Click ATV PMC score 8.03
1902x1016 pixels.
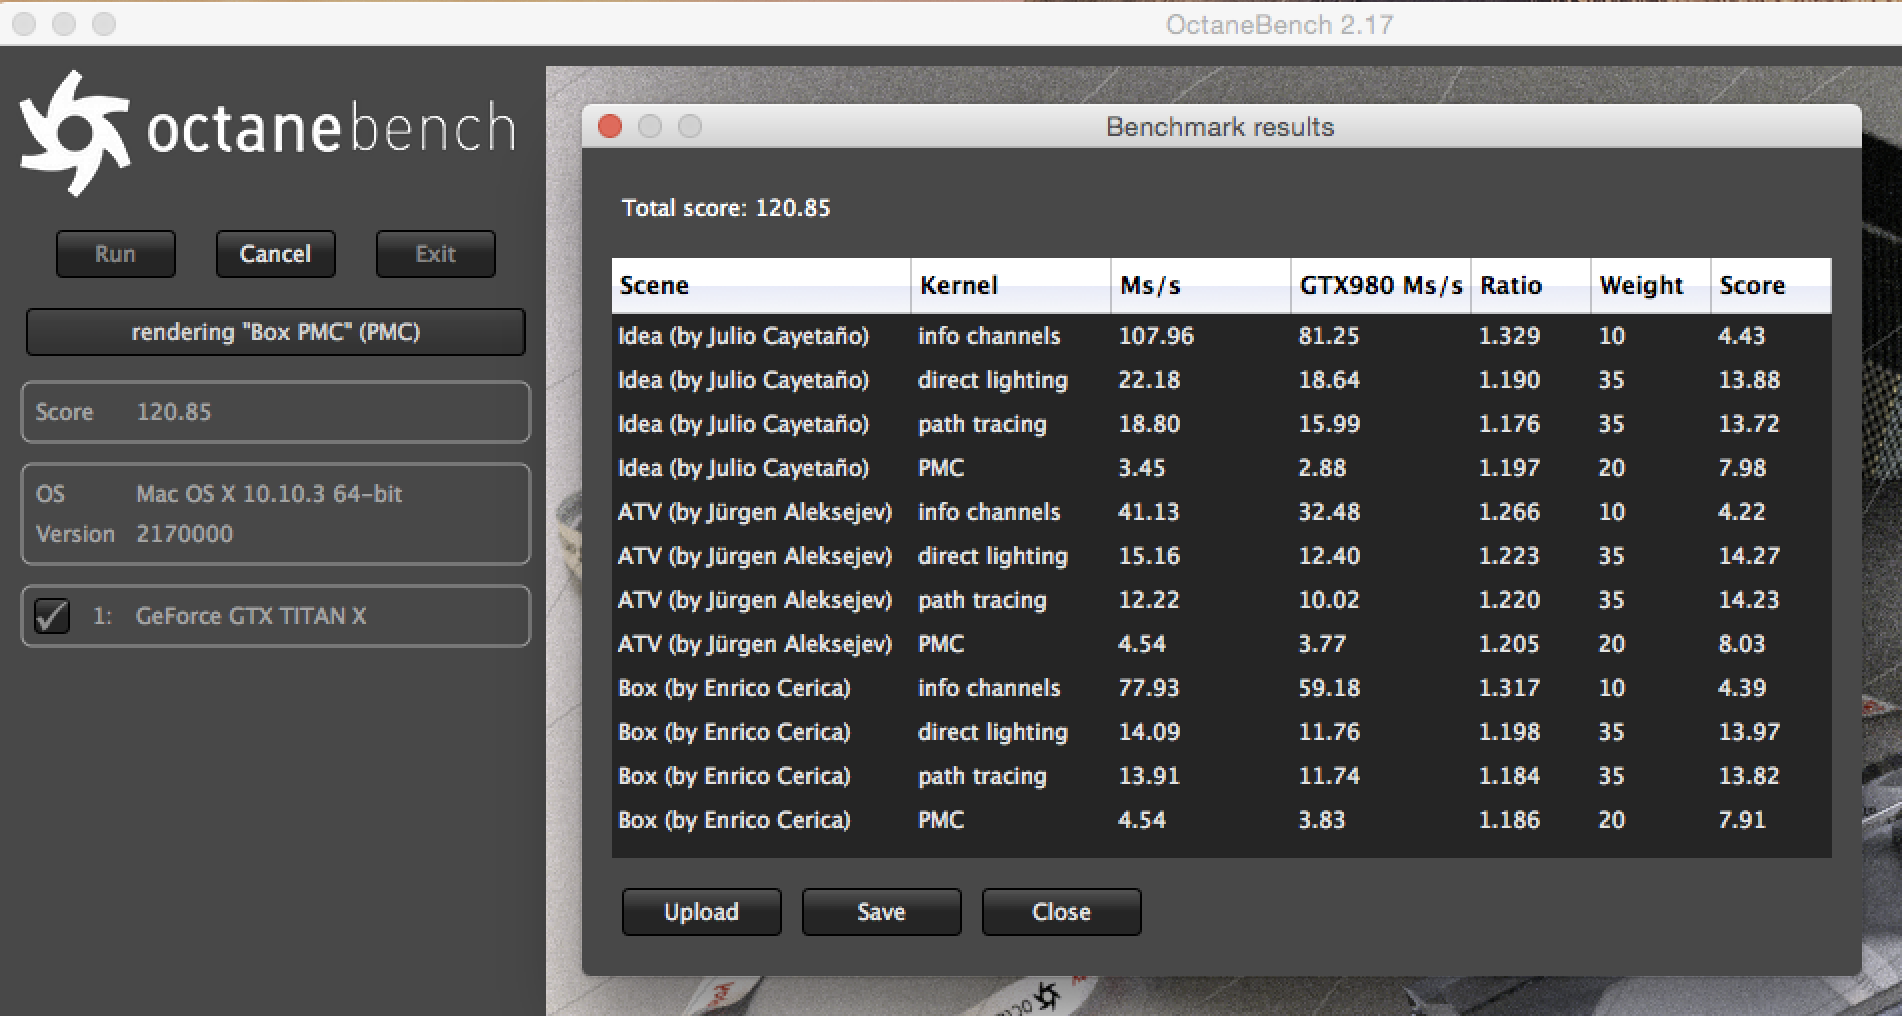pos(1742,644)
